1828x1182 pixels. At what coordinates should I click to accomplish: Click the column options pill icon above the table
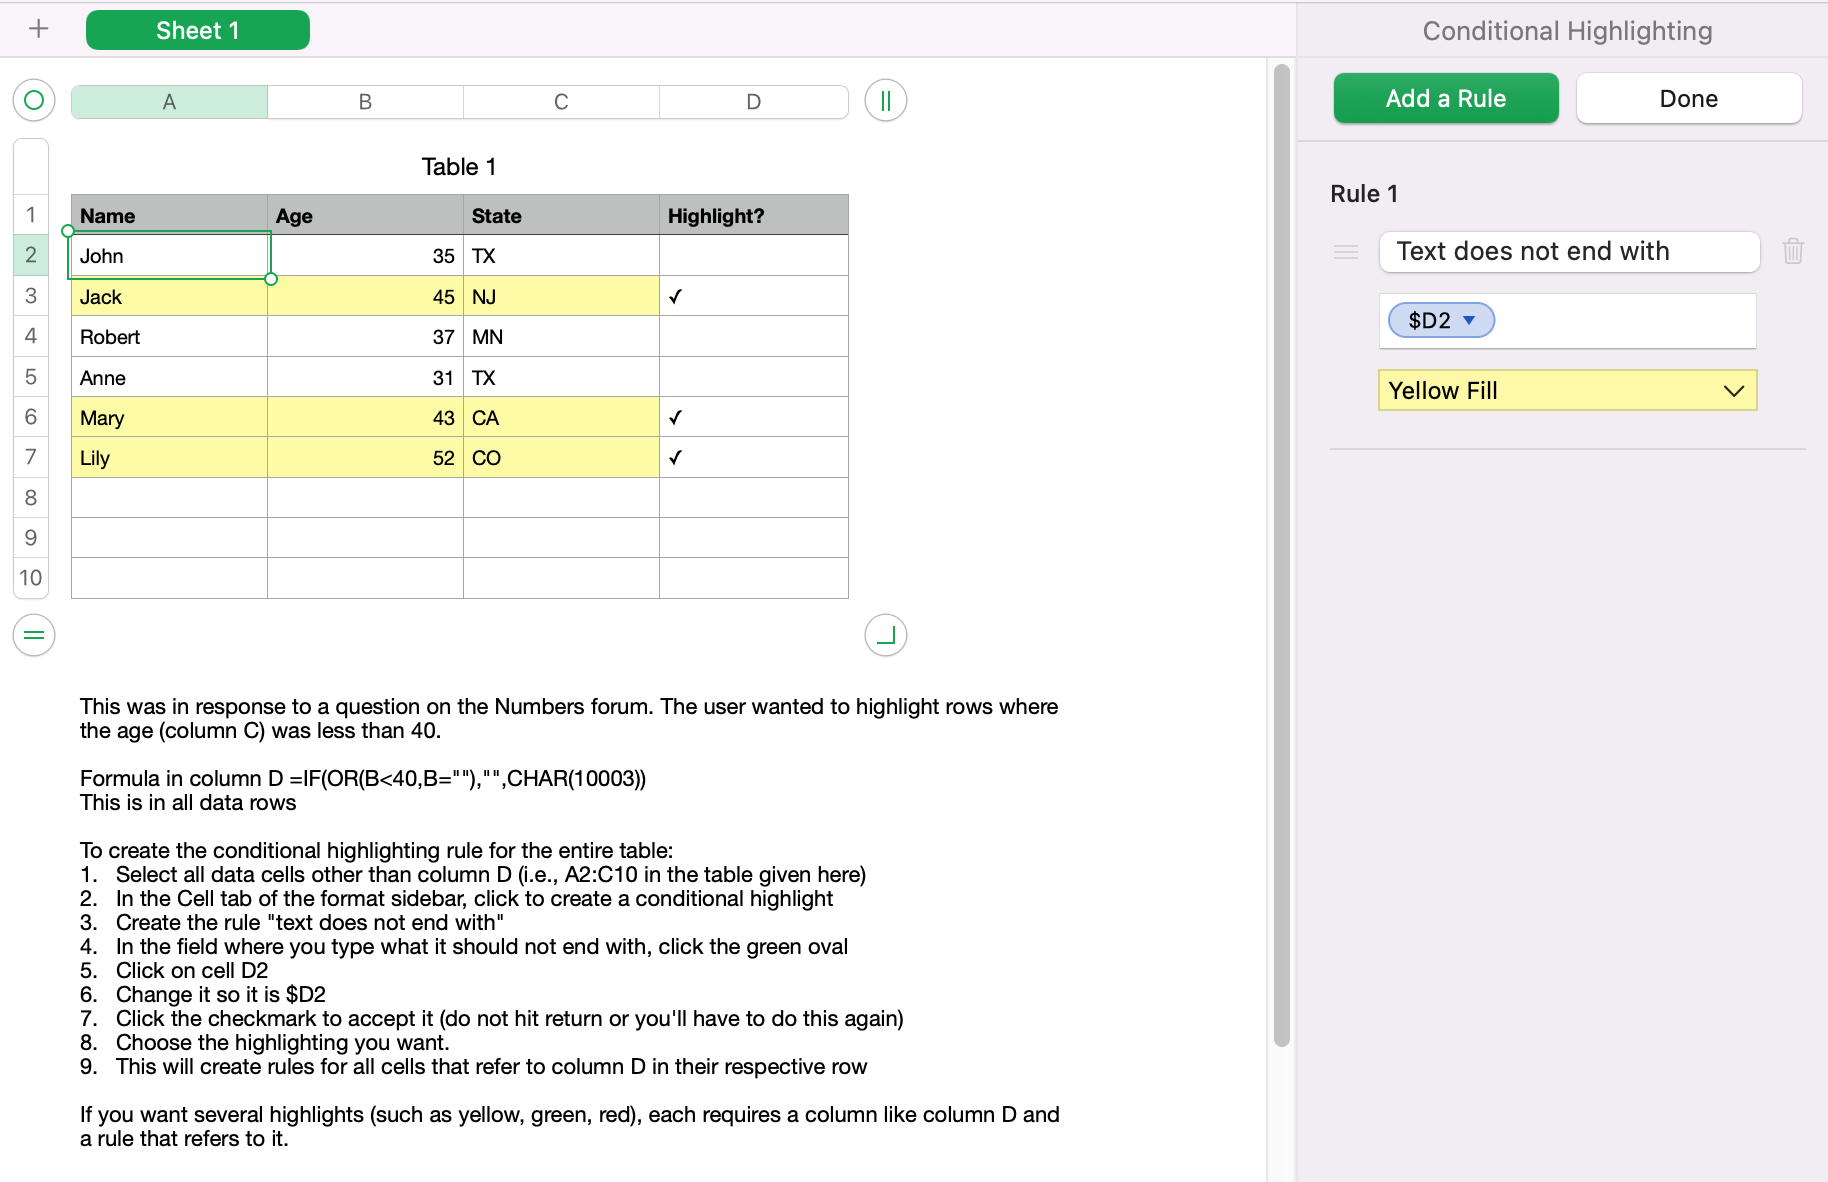pyautogui.click(x=884, y=100)
